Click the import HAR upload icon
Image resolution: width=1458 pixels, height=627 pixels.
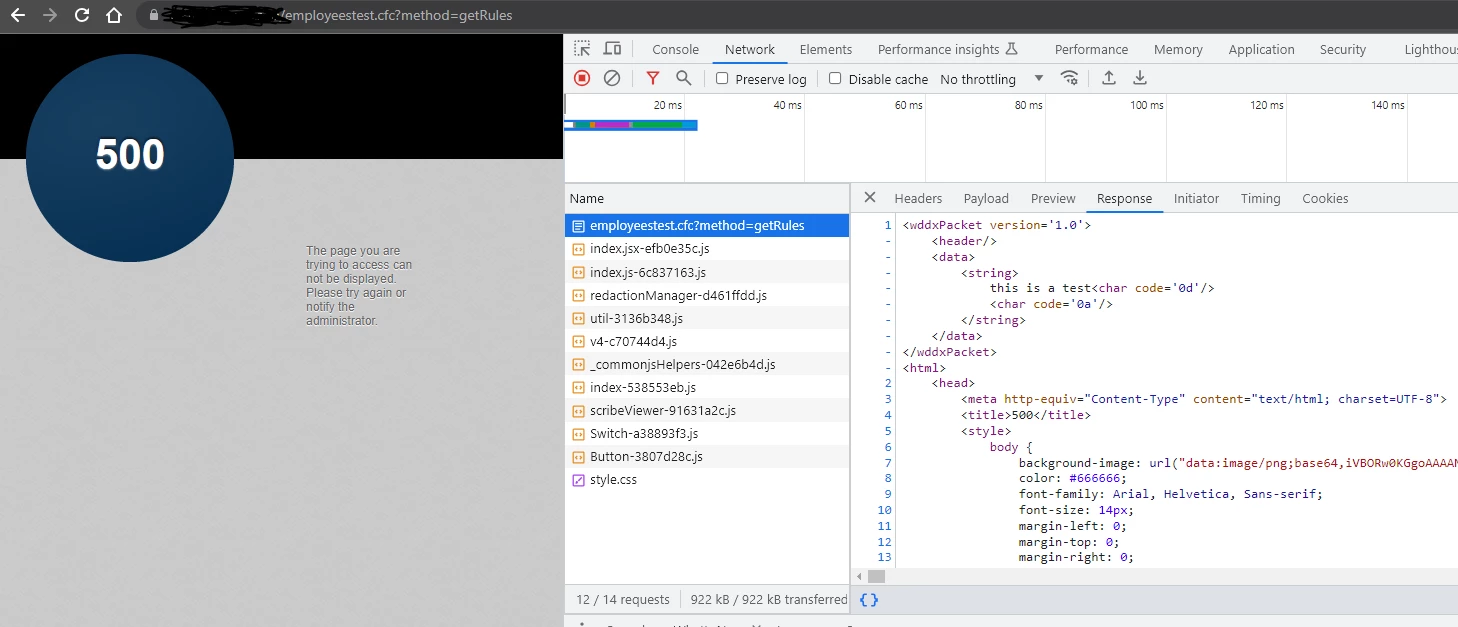(1109, 78)
